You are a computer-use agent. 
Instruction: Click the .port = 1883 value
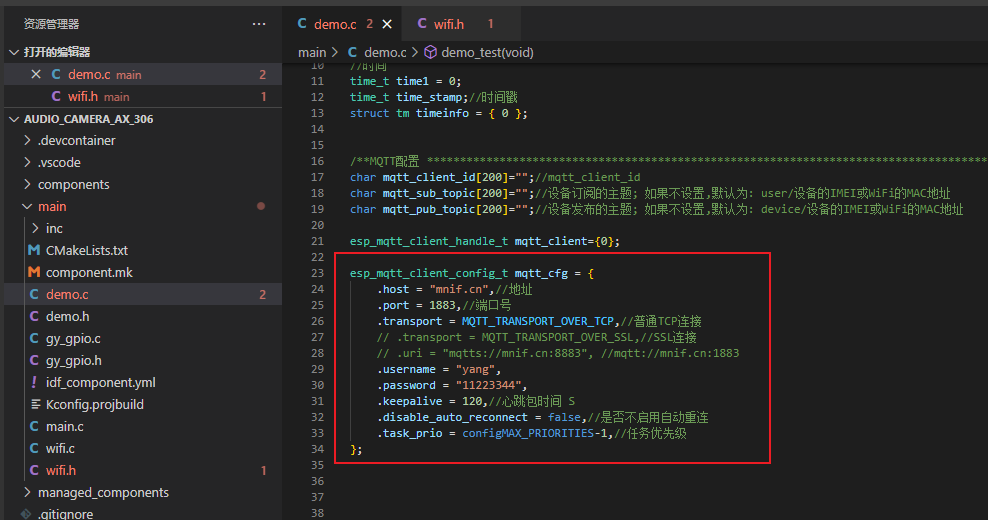(x=442, y=305)
